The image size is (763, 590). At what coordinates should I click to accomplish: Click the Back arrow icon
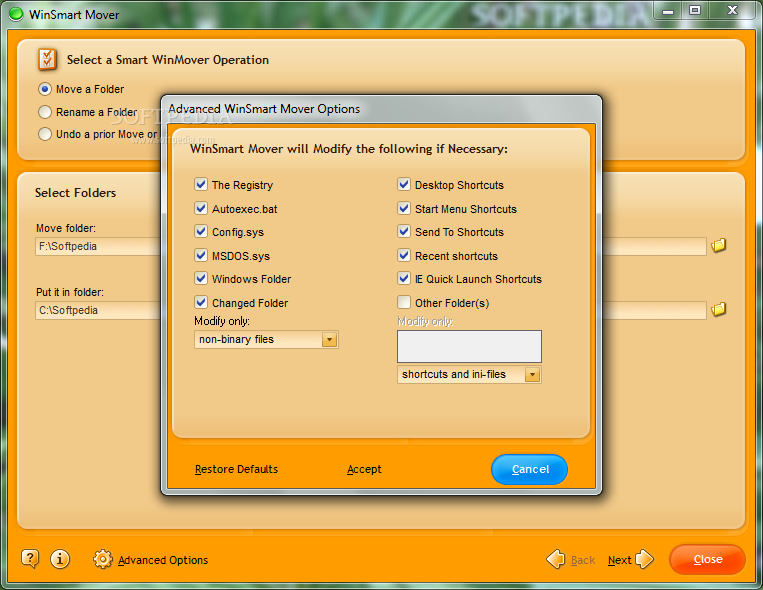point(556,559)
